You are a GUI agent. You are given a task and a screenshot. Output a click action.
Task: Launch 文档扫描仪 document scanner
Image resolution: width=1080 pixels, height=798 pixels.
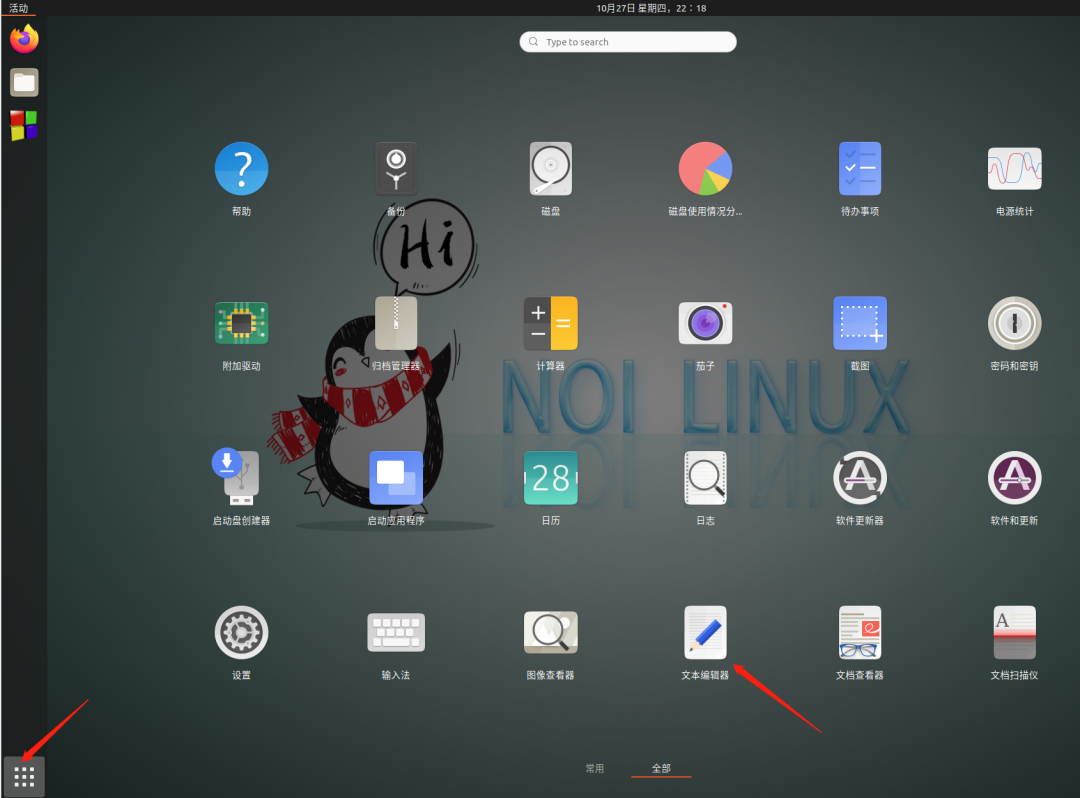click(1015, 632)
